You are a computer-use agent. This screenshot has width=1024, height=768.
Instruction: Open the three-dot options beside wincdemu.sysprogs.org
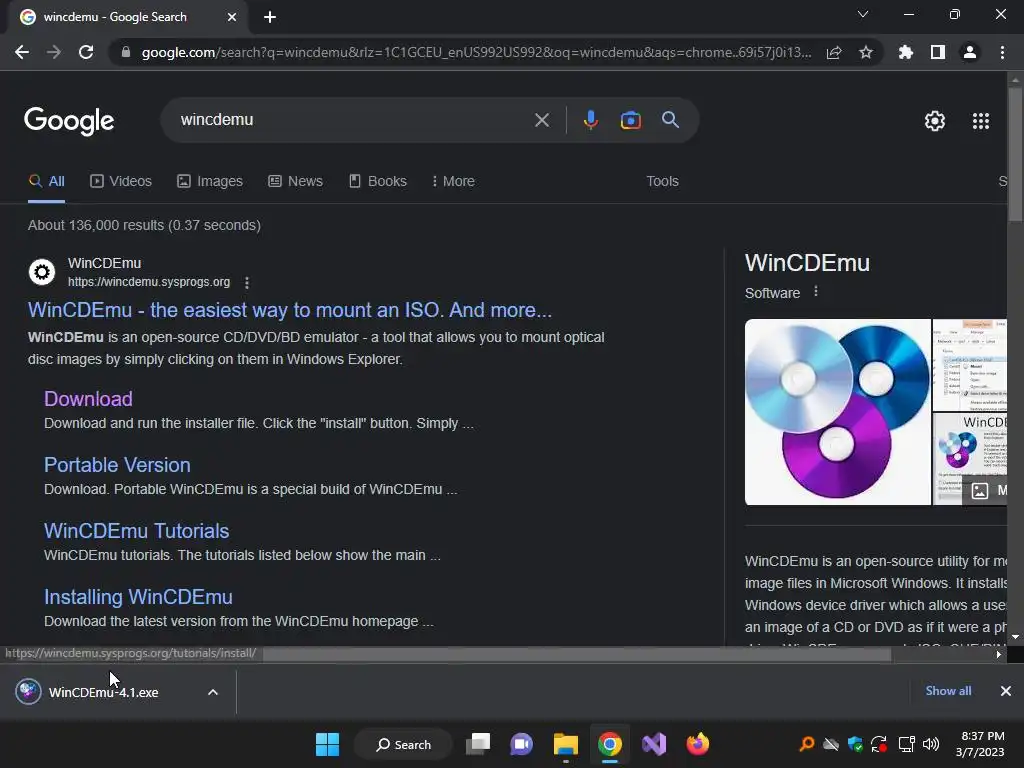(x=247, y=283)
